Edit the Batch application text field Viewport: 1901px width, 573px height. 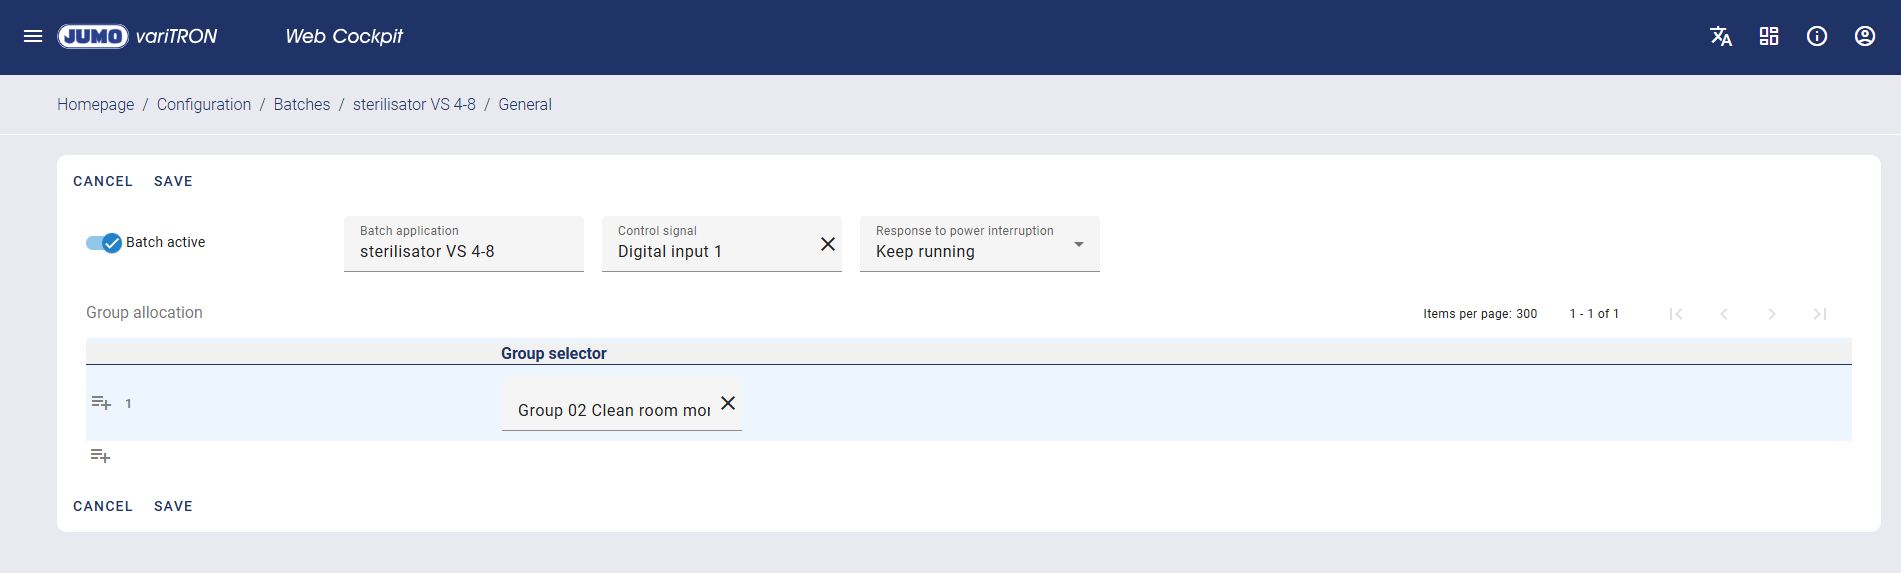coord(463,251)
